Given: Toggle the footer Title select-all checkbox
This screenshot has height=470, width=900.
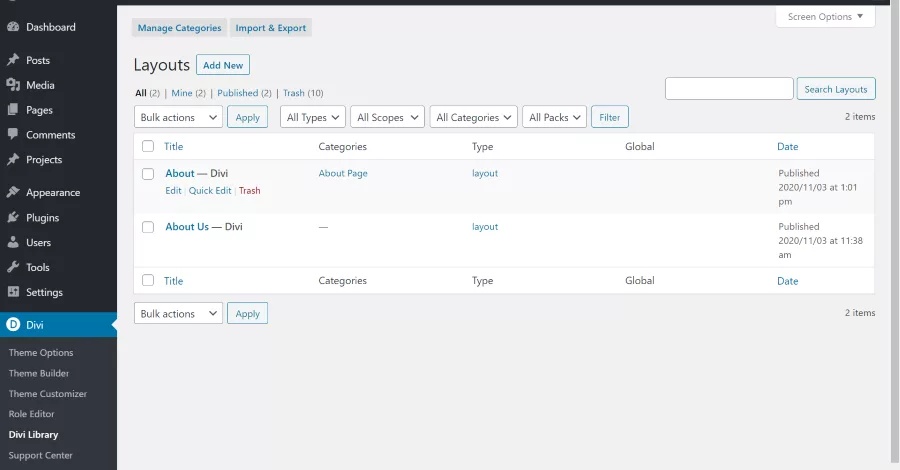Looking at the screenshot, I should 148,280.
